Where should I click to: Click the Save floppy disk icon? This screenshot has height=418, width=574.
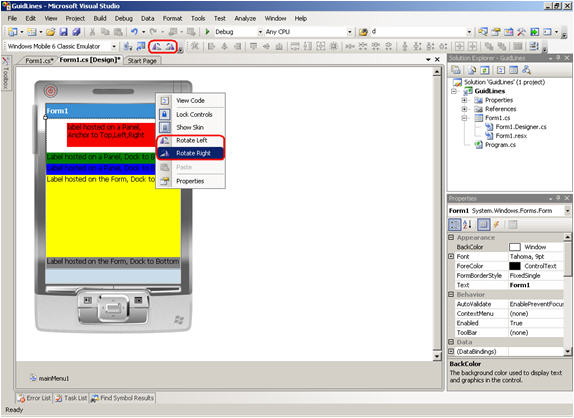pyautogui.click(x=64, y=32)
